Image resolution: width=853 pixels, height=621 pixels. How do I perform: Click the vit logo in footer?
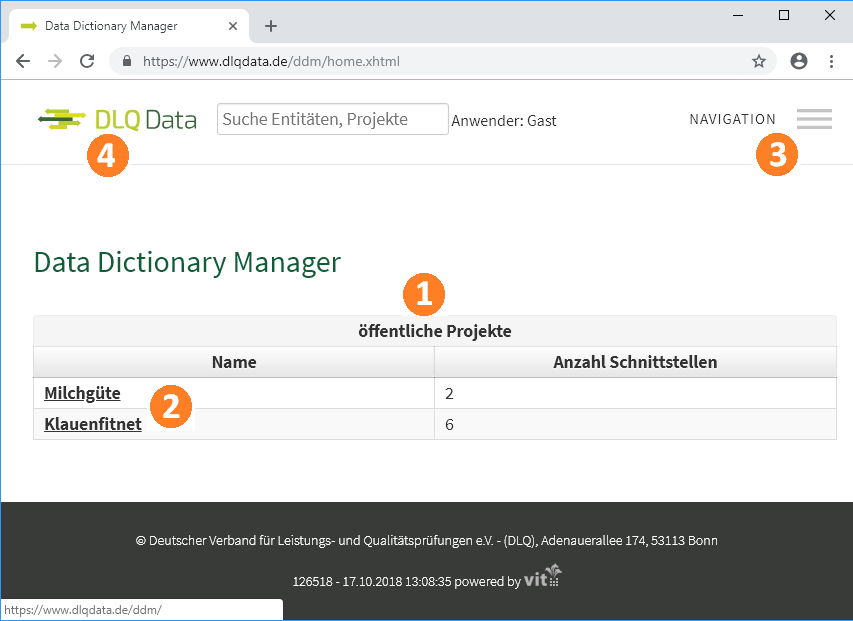543,577
